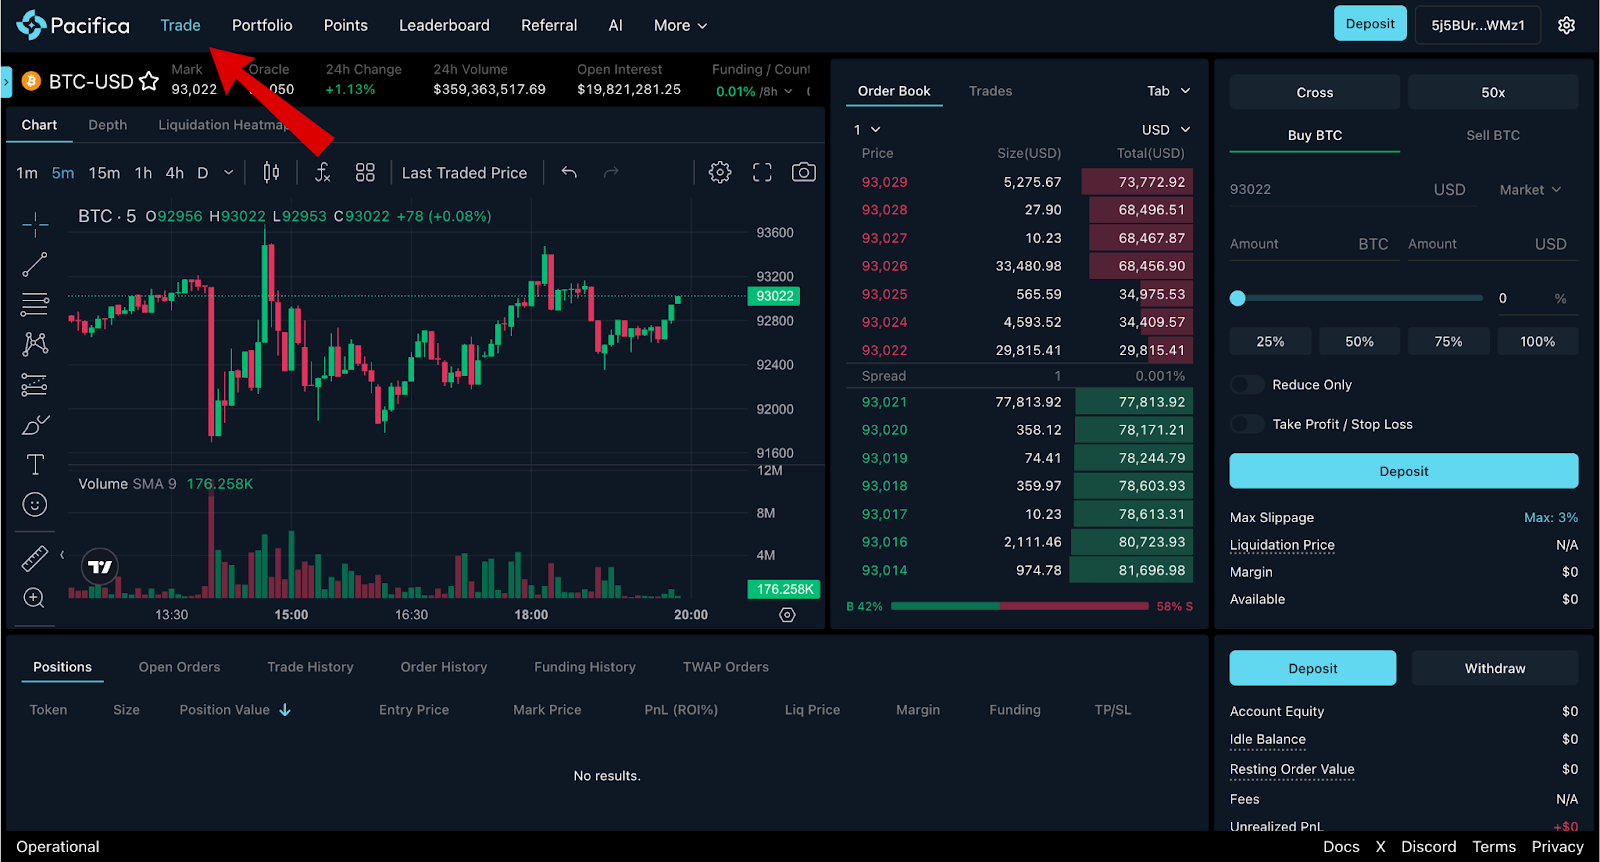This screenshot has width=1600, height=862.
Task: Open the indicators fx menu
Action: pyautogui.click(x=322, y=173)
